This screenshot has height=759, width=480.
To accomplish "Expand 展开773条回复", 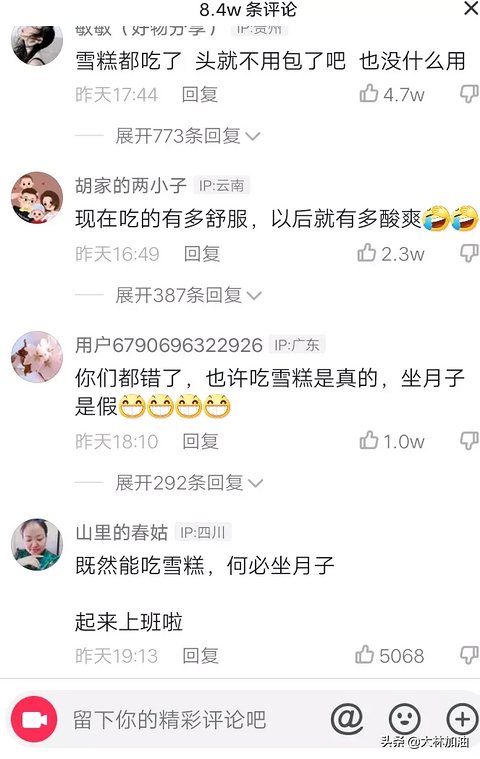I will coord(188,136).
